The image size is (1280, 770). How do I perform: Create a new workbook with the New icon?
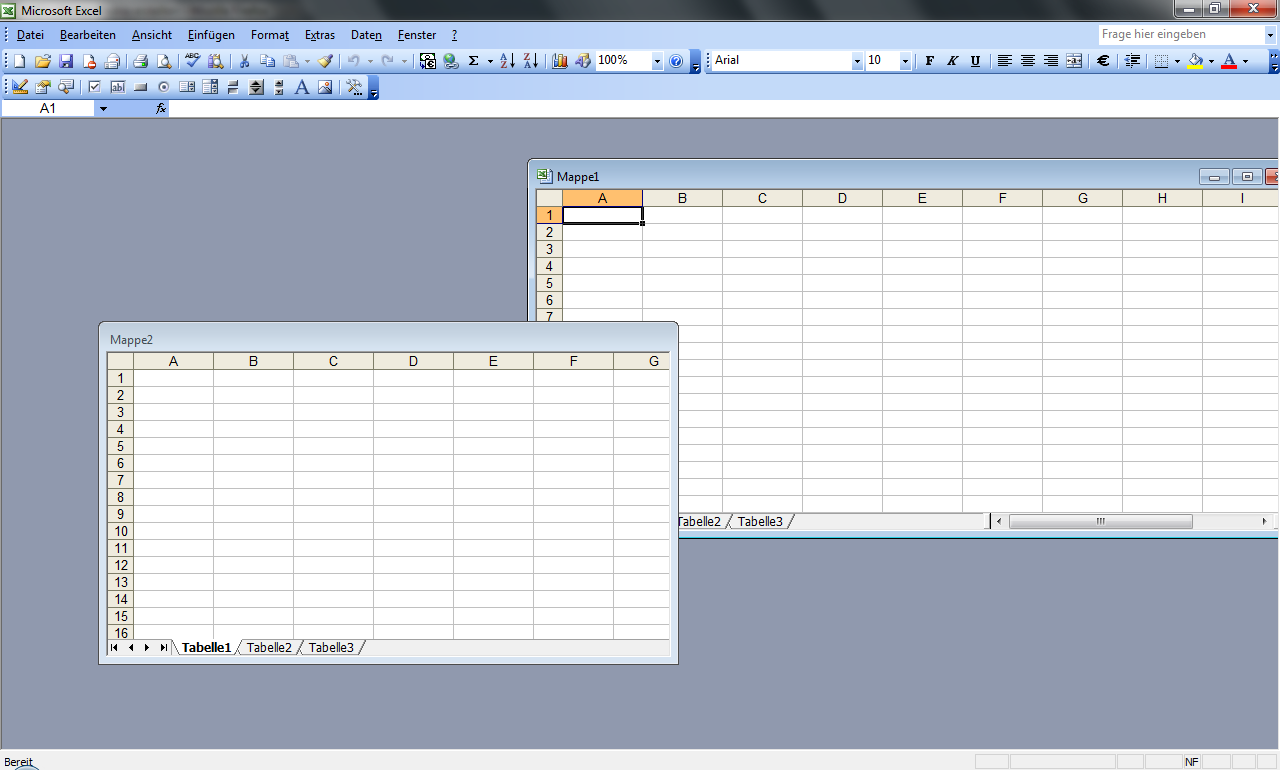pyautogui.click(x=19, y=61)
